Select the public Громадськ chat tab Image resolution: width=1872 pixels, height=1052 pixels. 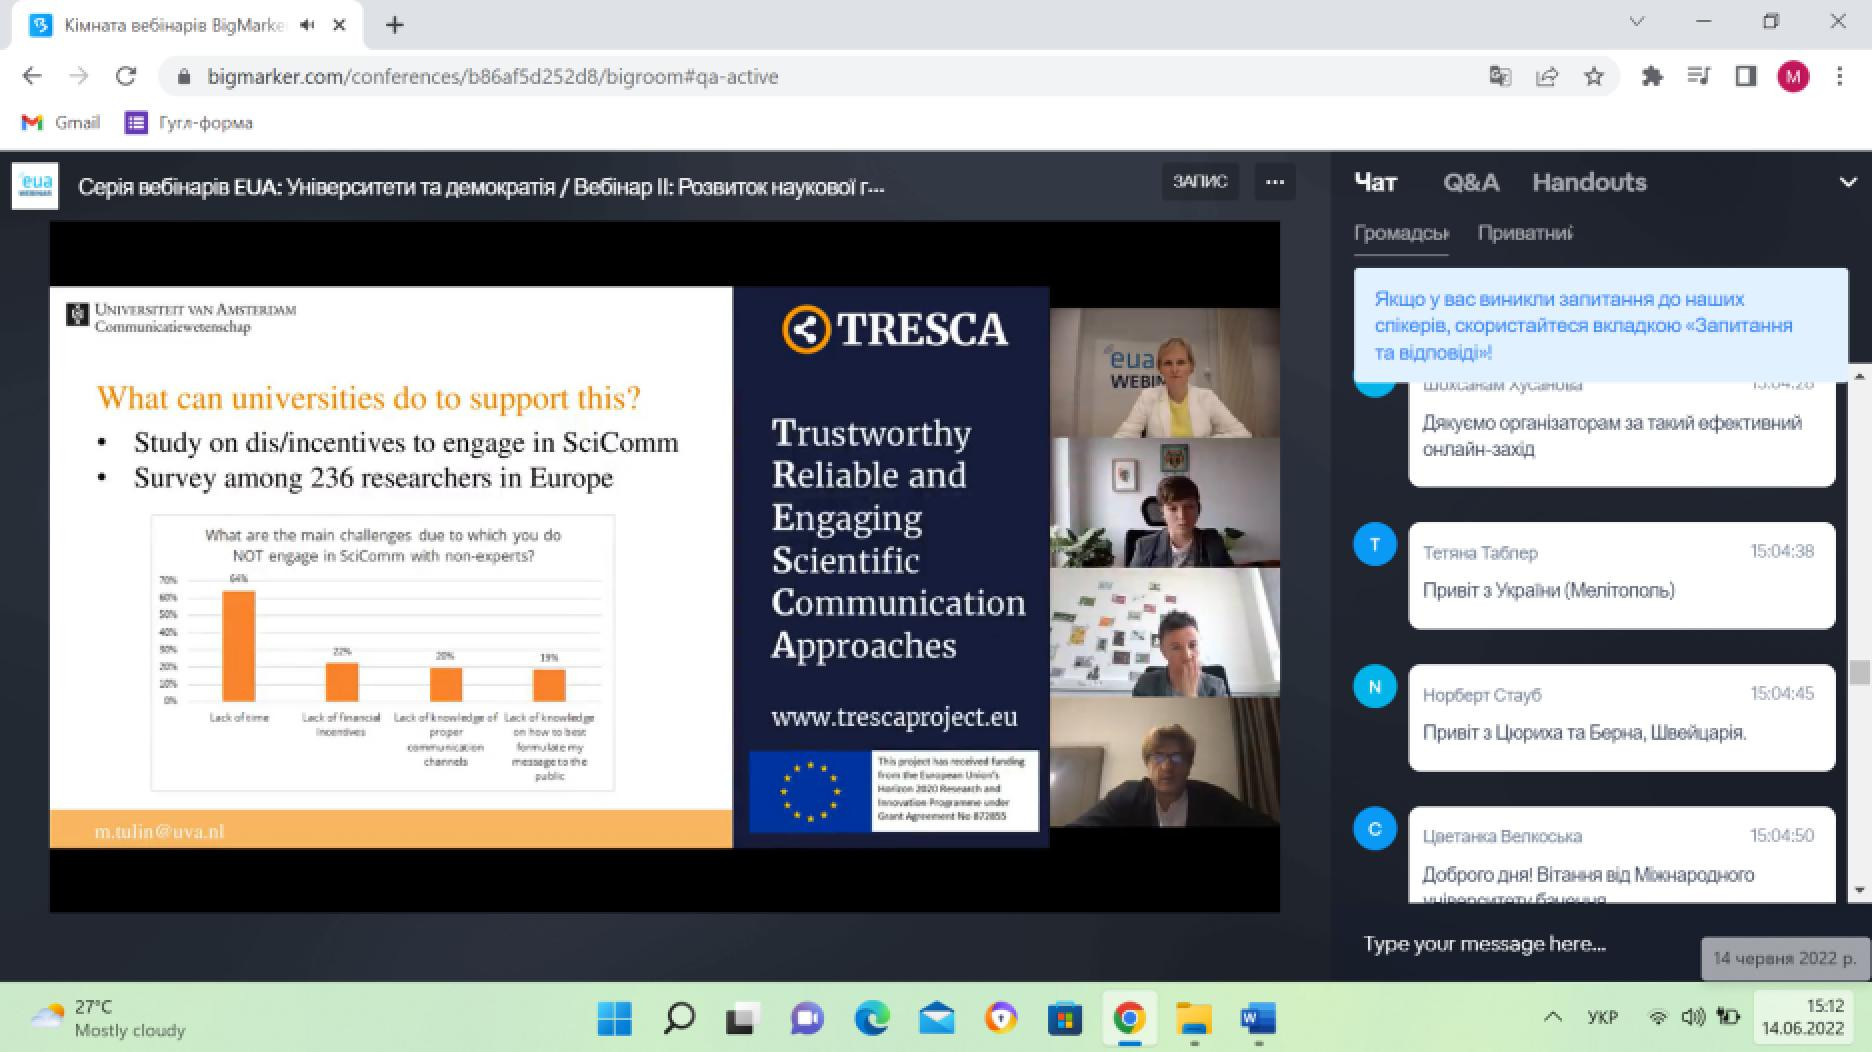pyautogui.click(x=1401, y=233)
